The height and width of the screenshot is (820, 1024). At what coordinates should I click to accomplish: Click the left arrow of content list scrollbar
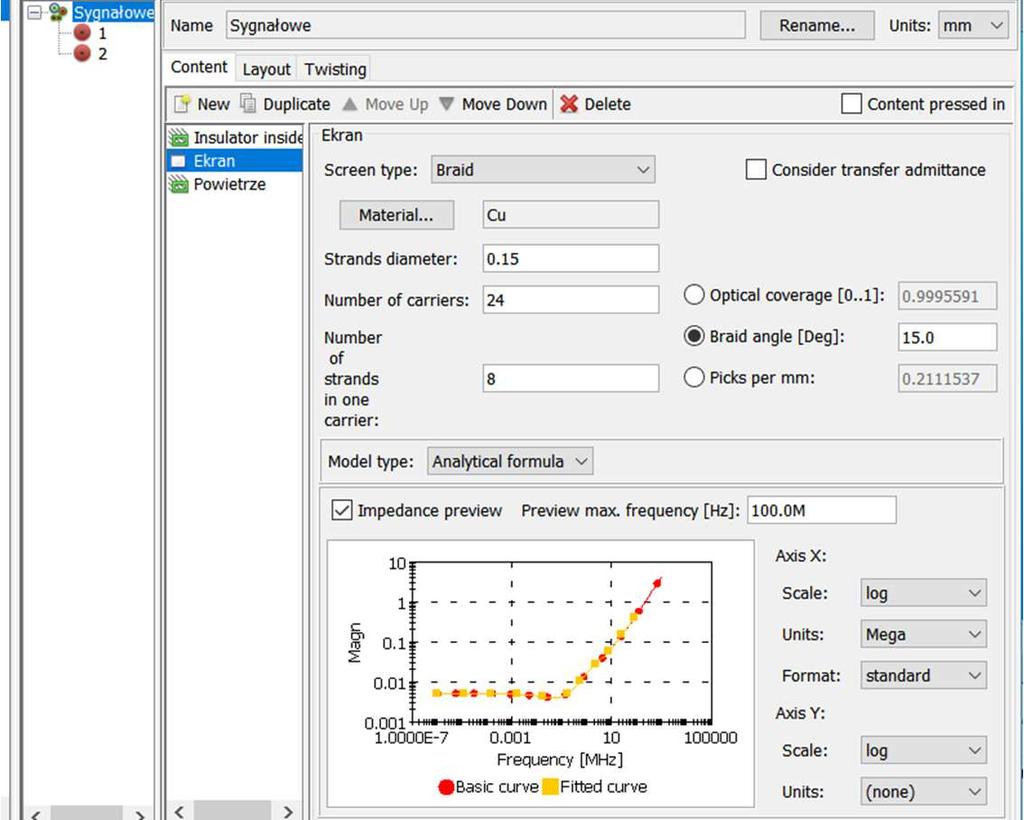pyautogui.click(x=180, y=812)
